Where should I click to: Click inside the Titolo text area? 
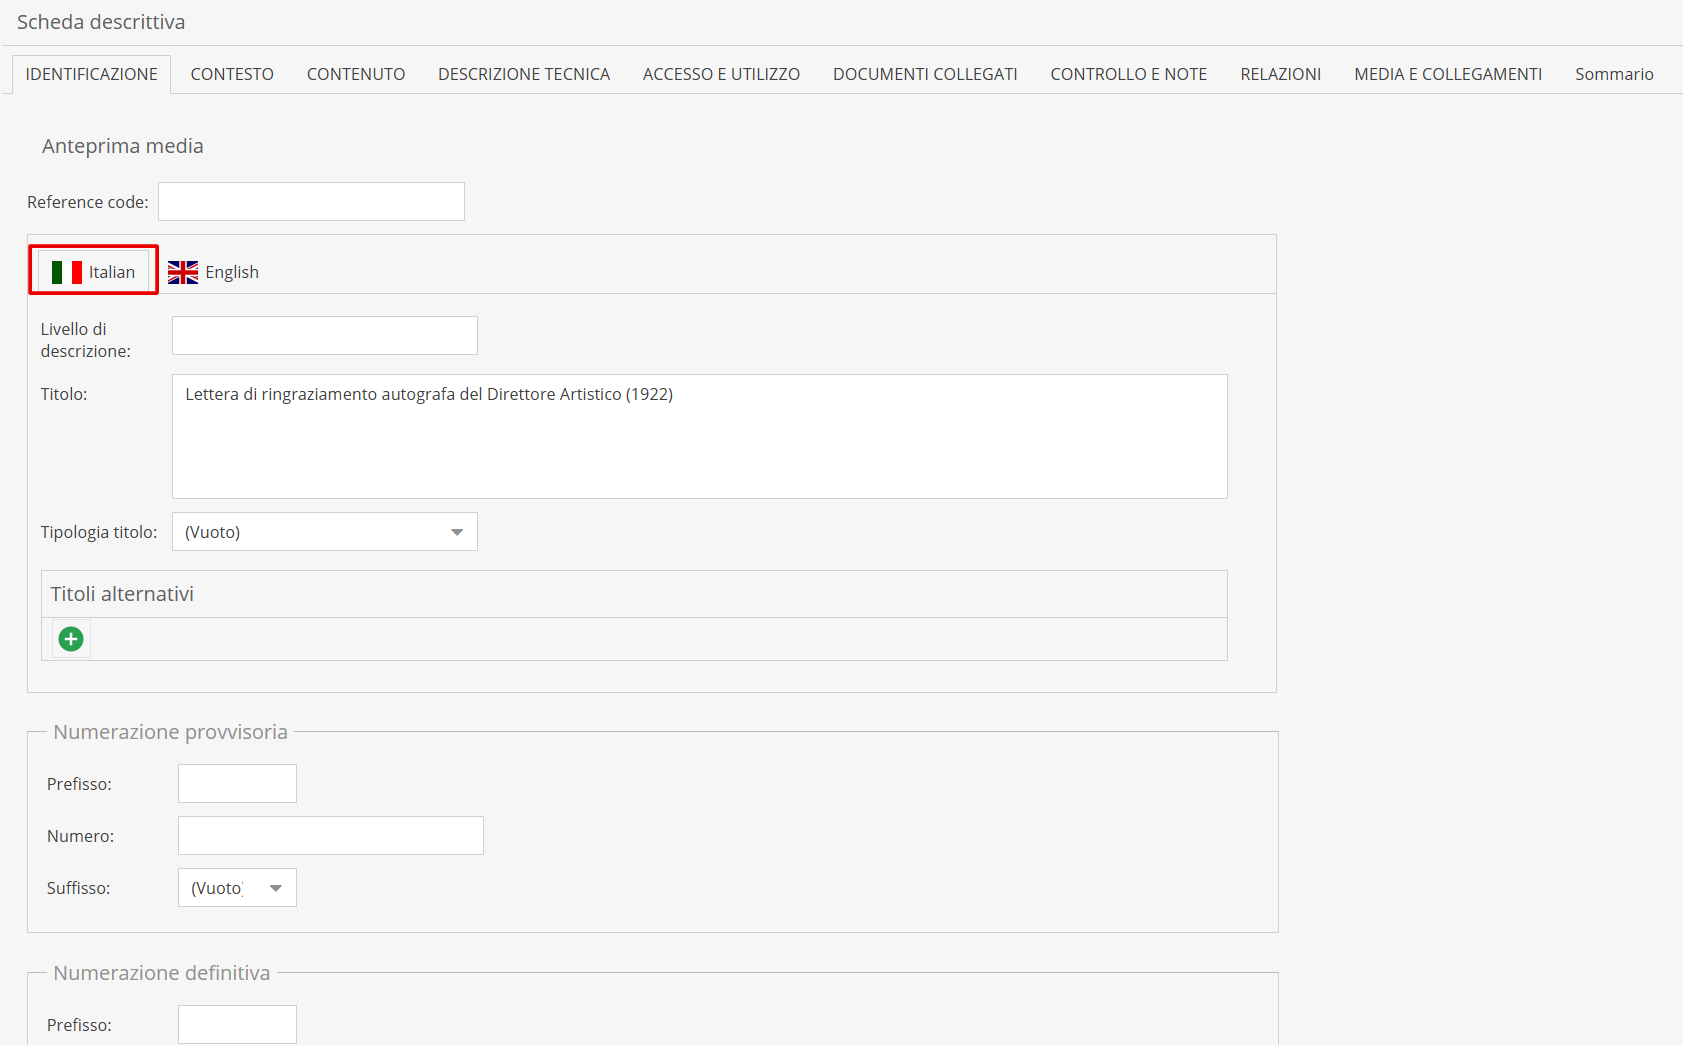pyautogui.click(x=699, y=437)
